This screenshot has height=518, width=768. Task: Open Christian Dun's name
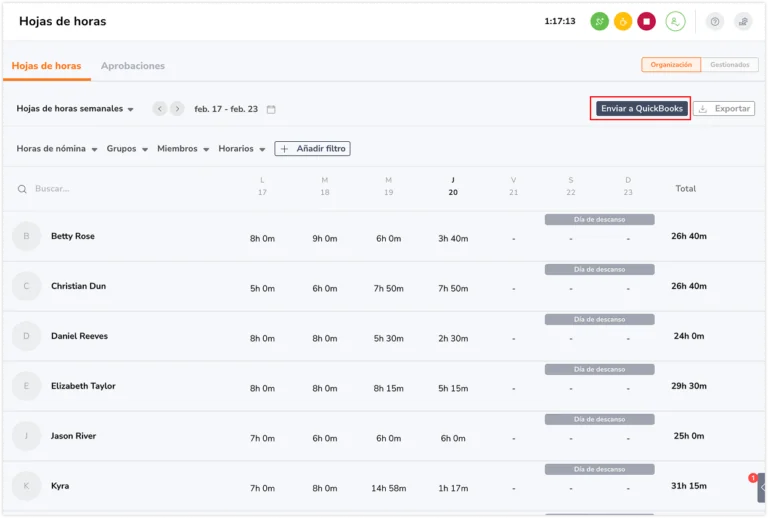click(78, 286)
